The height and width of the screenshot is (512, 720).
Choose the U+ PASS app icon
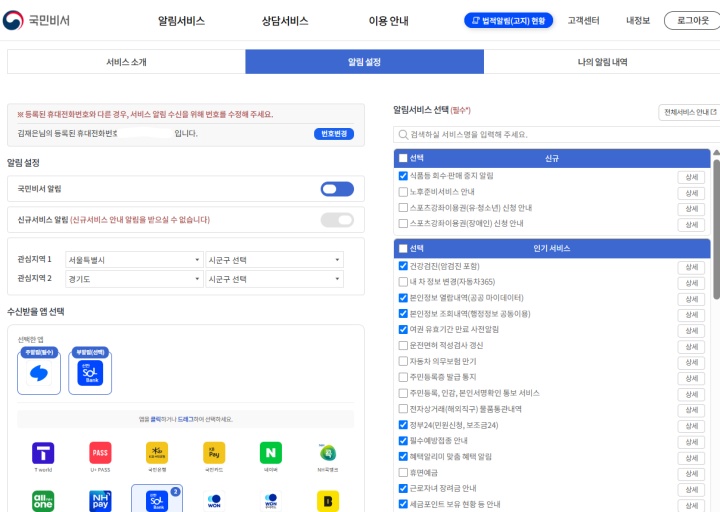tap(100, 453)
